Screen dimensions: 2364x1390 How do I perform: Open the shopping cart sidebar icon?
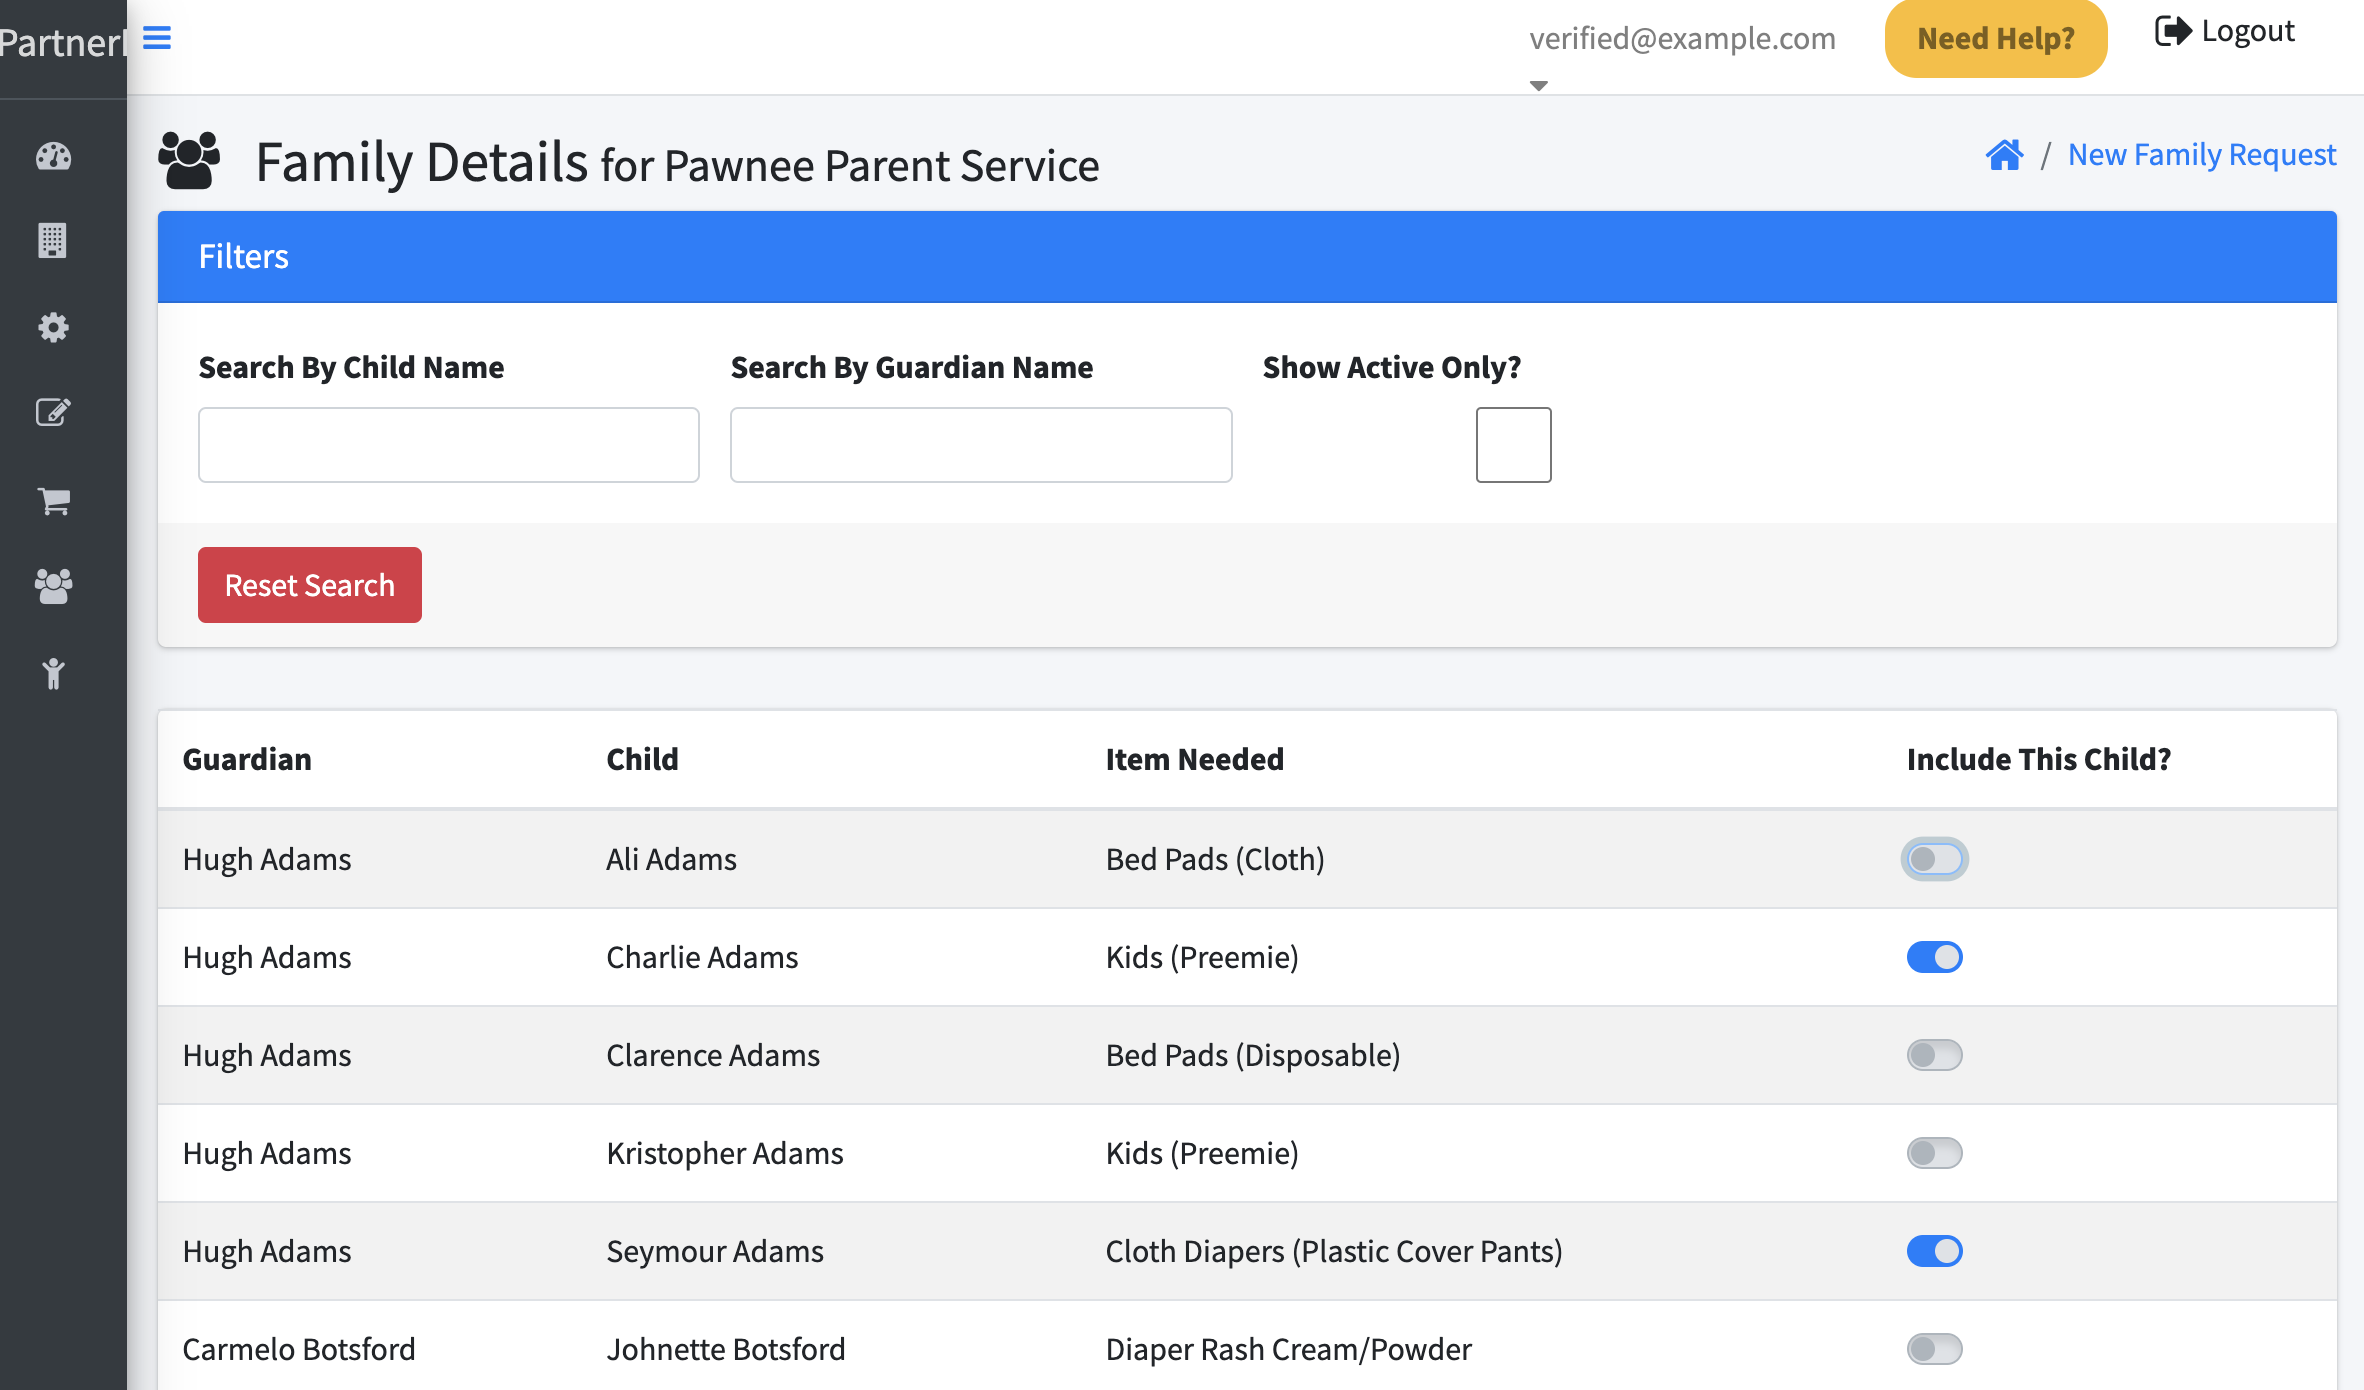53,500
